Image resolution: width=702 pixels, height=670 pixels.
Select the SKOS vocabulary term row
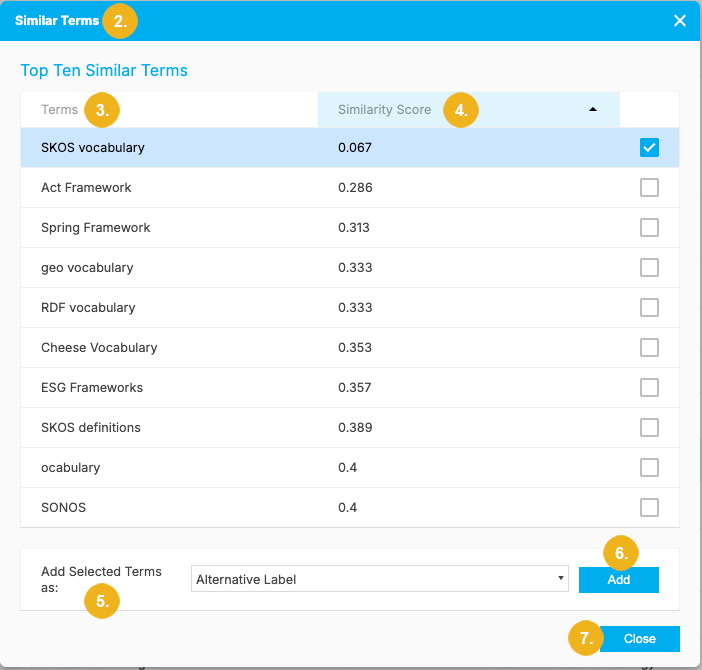point(93,148)
